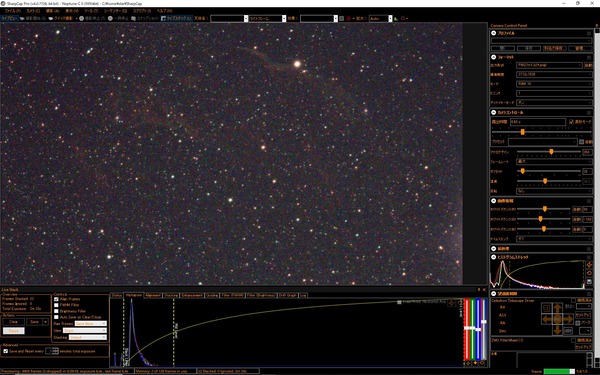This screenshot has width=600, height=375.
Task: Collapse the Camera Control section
Action: (x=494, y=112)
